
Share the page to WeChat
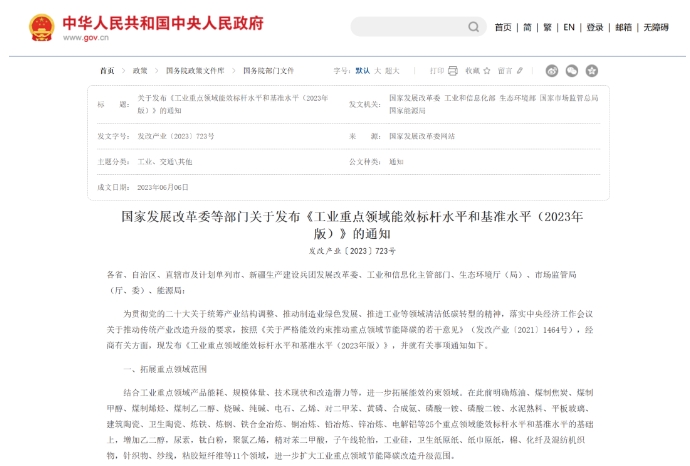click(572, 71)
